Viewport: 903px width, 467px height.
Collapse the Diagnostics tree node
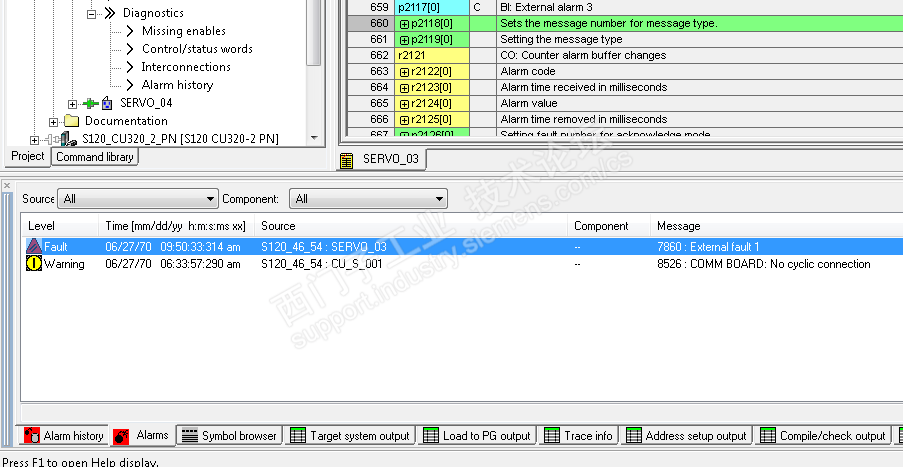pos(91,14)
